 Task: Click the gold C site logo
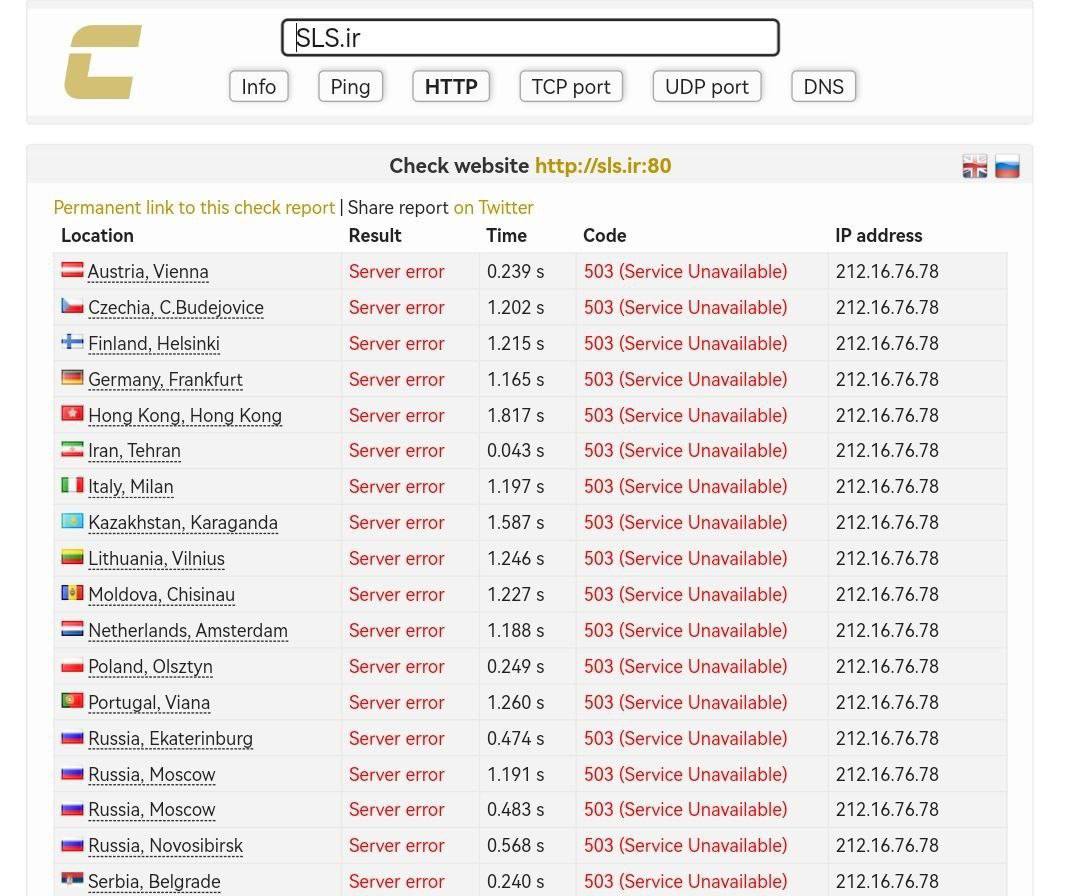tap(103, 62)
